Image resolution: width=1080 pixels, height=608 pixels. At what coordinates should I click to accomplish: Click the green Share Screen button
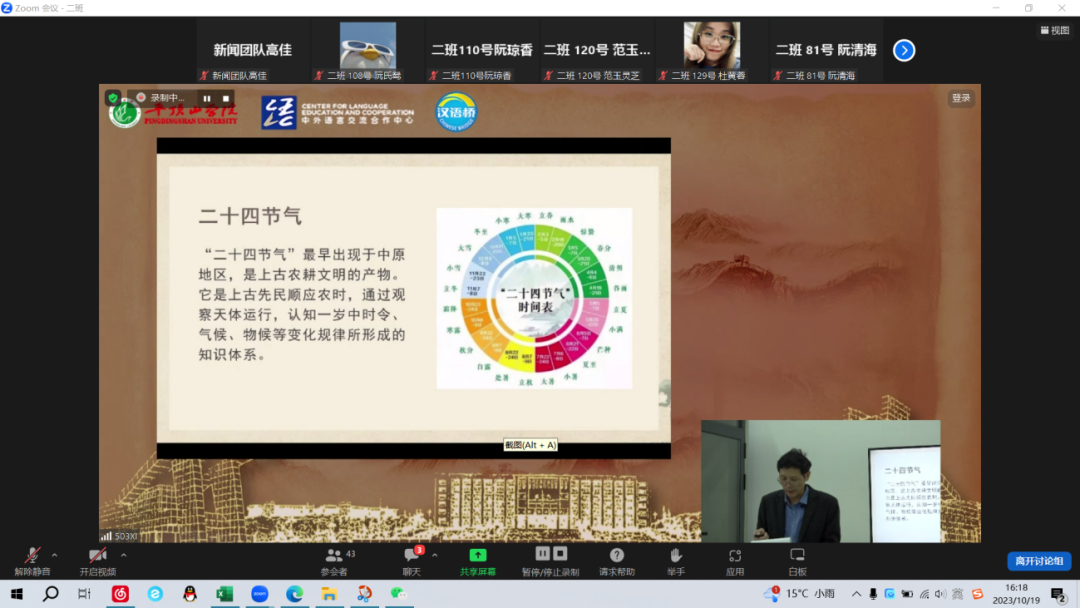coord(477,560)
